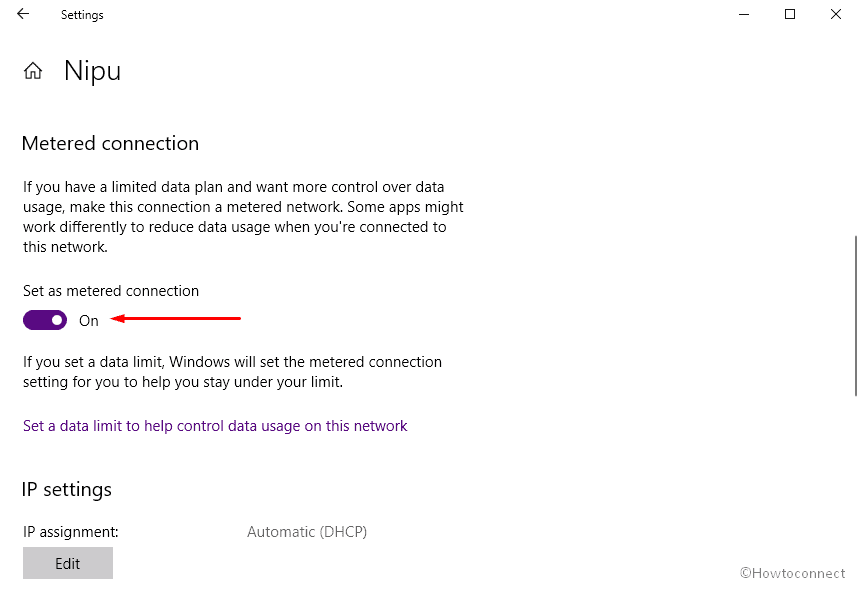Viewport: 858px width, 598px height.
Task: Open Settings home via the house icon
Action: tap(33, 71)
